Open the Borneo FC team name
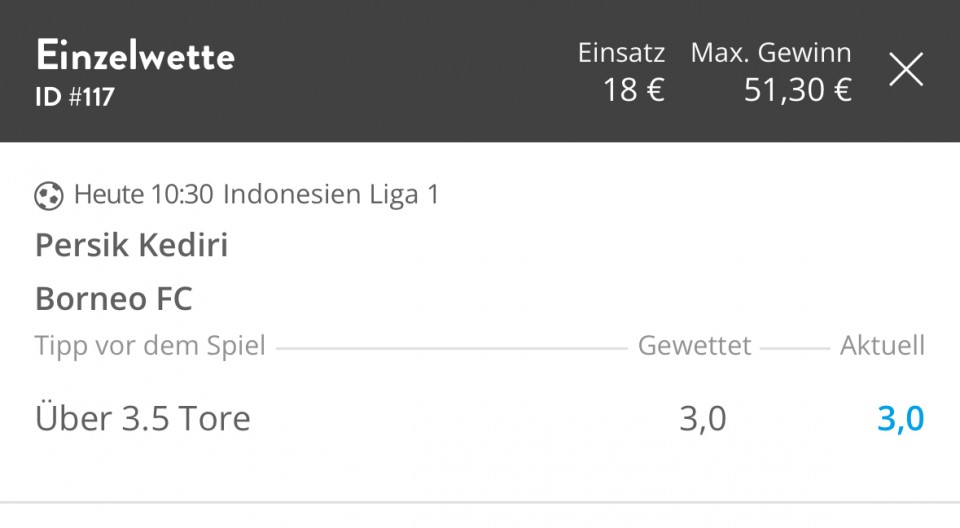Screen dimensions: 960x528 pos(114,299)
